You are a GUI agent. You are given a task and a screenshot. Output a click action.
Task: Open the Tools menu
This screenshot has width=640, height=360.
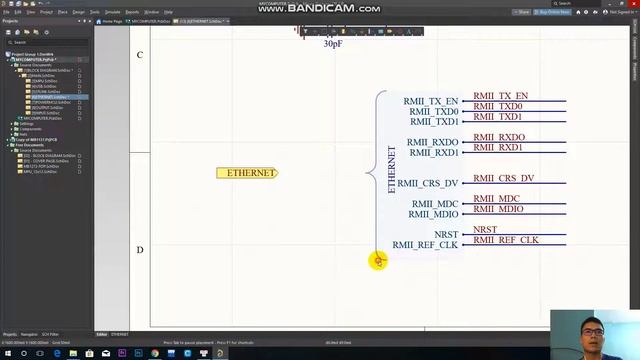94,12
